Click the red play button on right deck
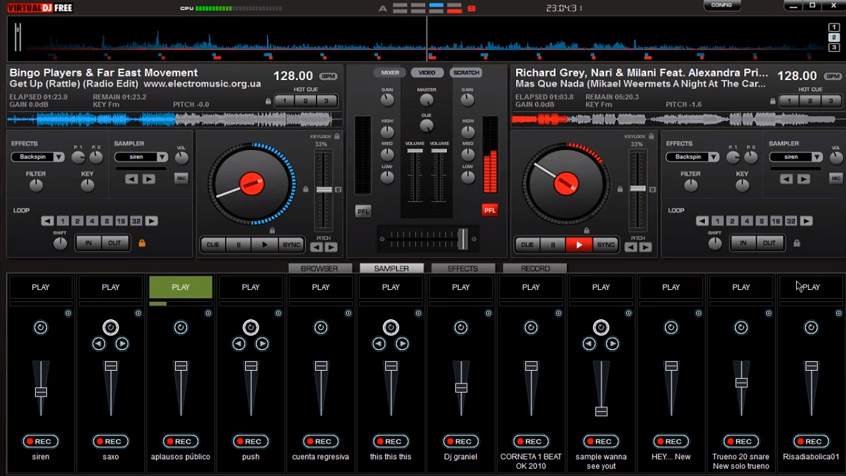 pyautogui.click(x=579, y=244)
